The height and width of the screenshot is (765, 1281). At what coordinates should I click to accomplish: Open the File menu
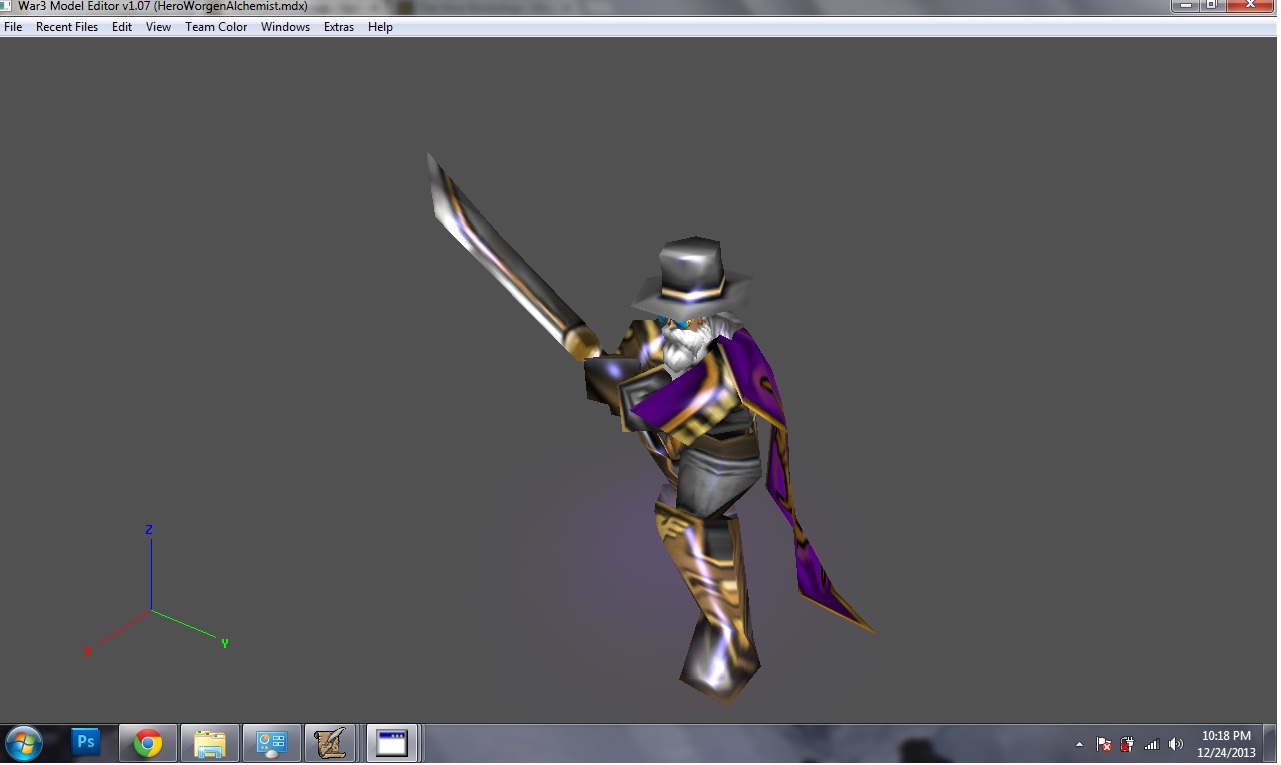13,27
